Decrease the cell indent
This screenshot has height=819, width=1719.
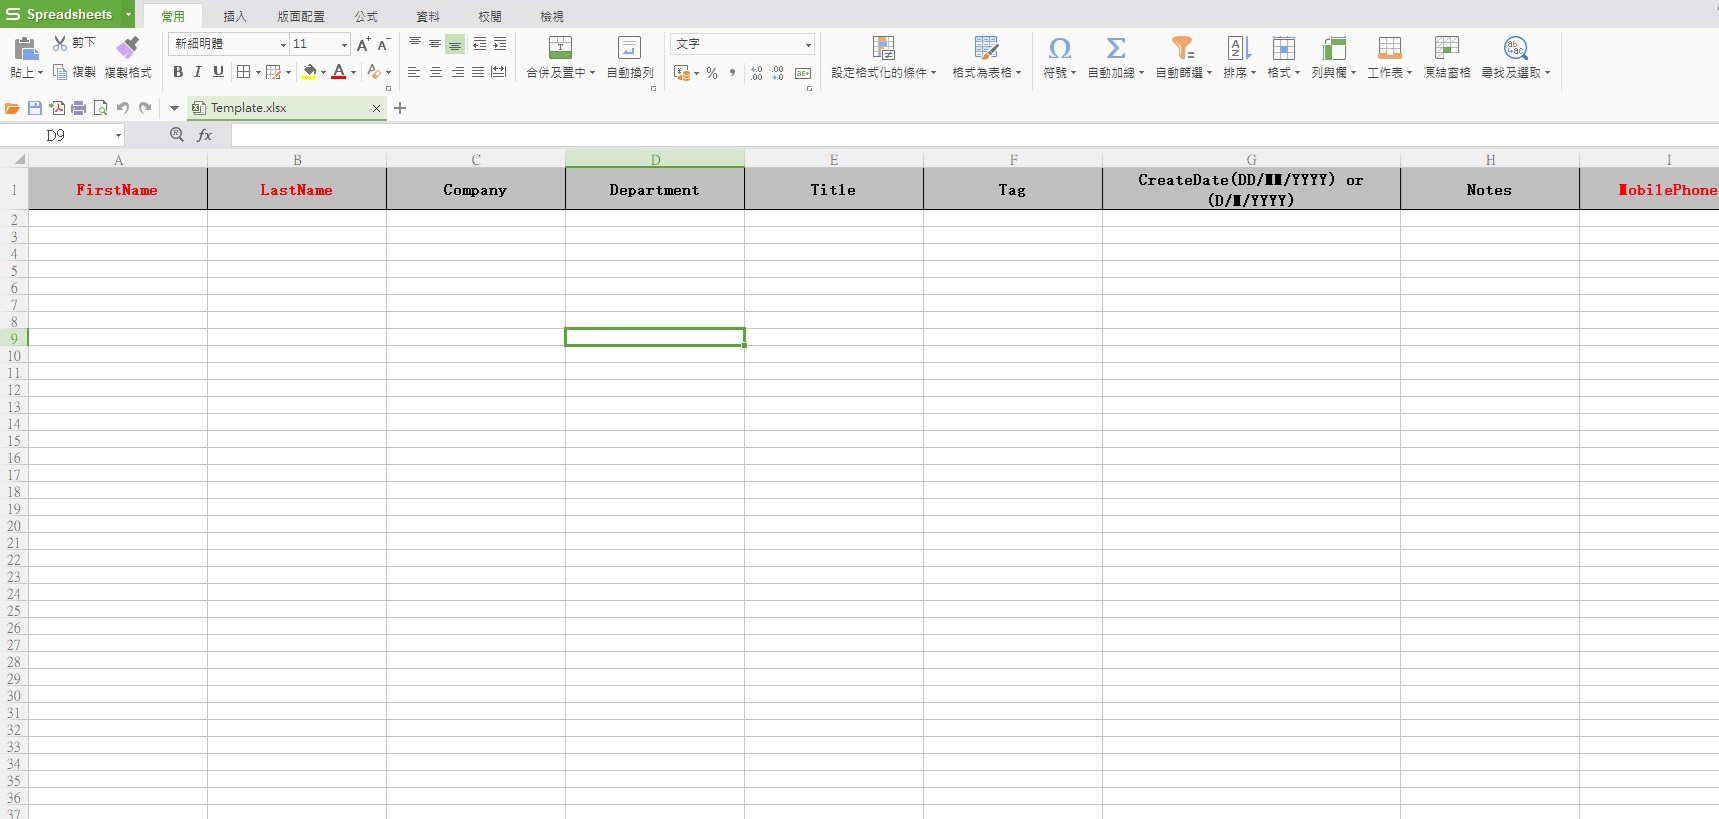(x=480, y=44)
